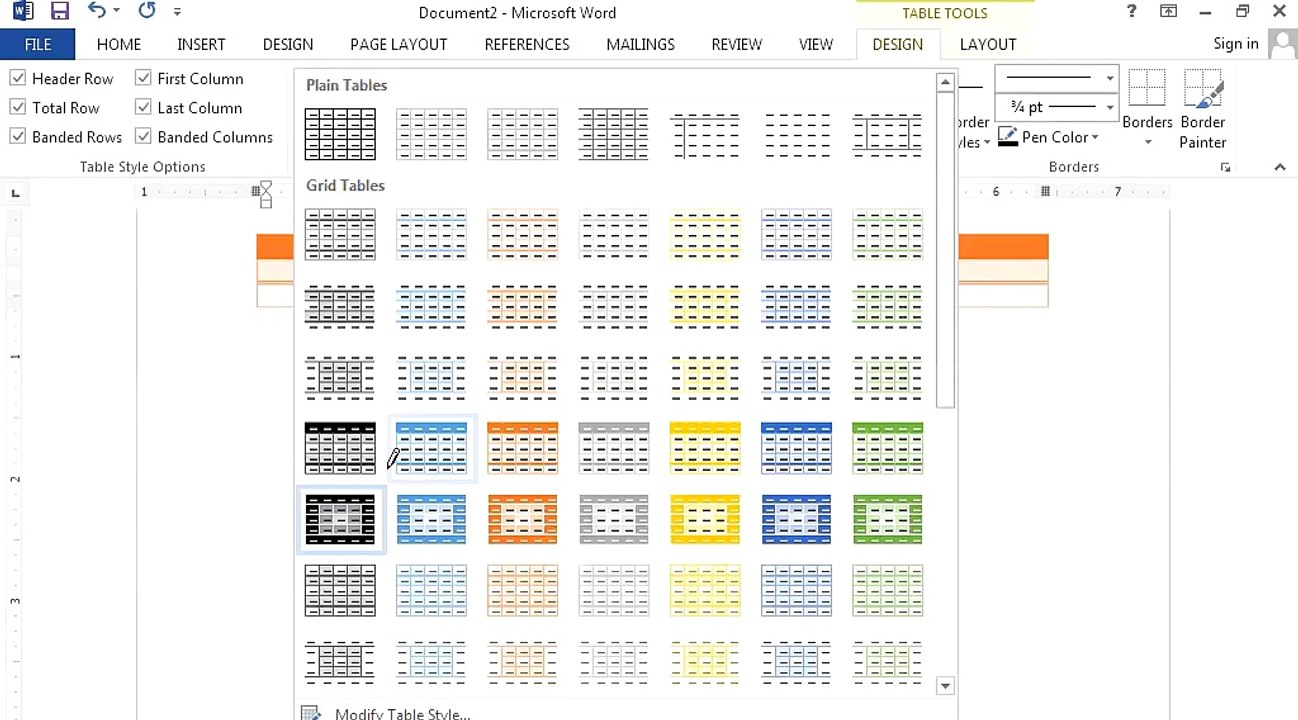Collapse the ribbon with the chevron arrow

point(1280,168)
